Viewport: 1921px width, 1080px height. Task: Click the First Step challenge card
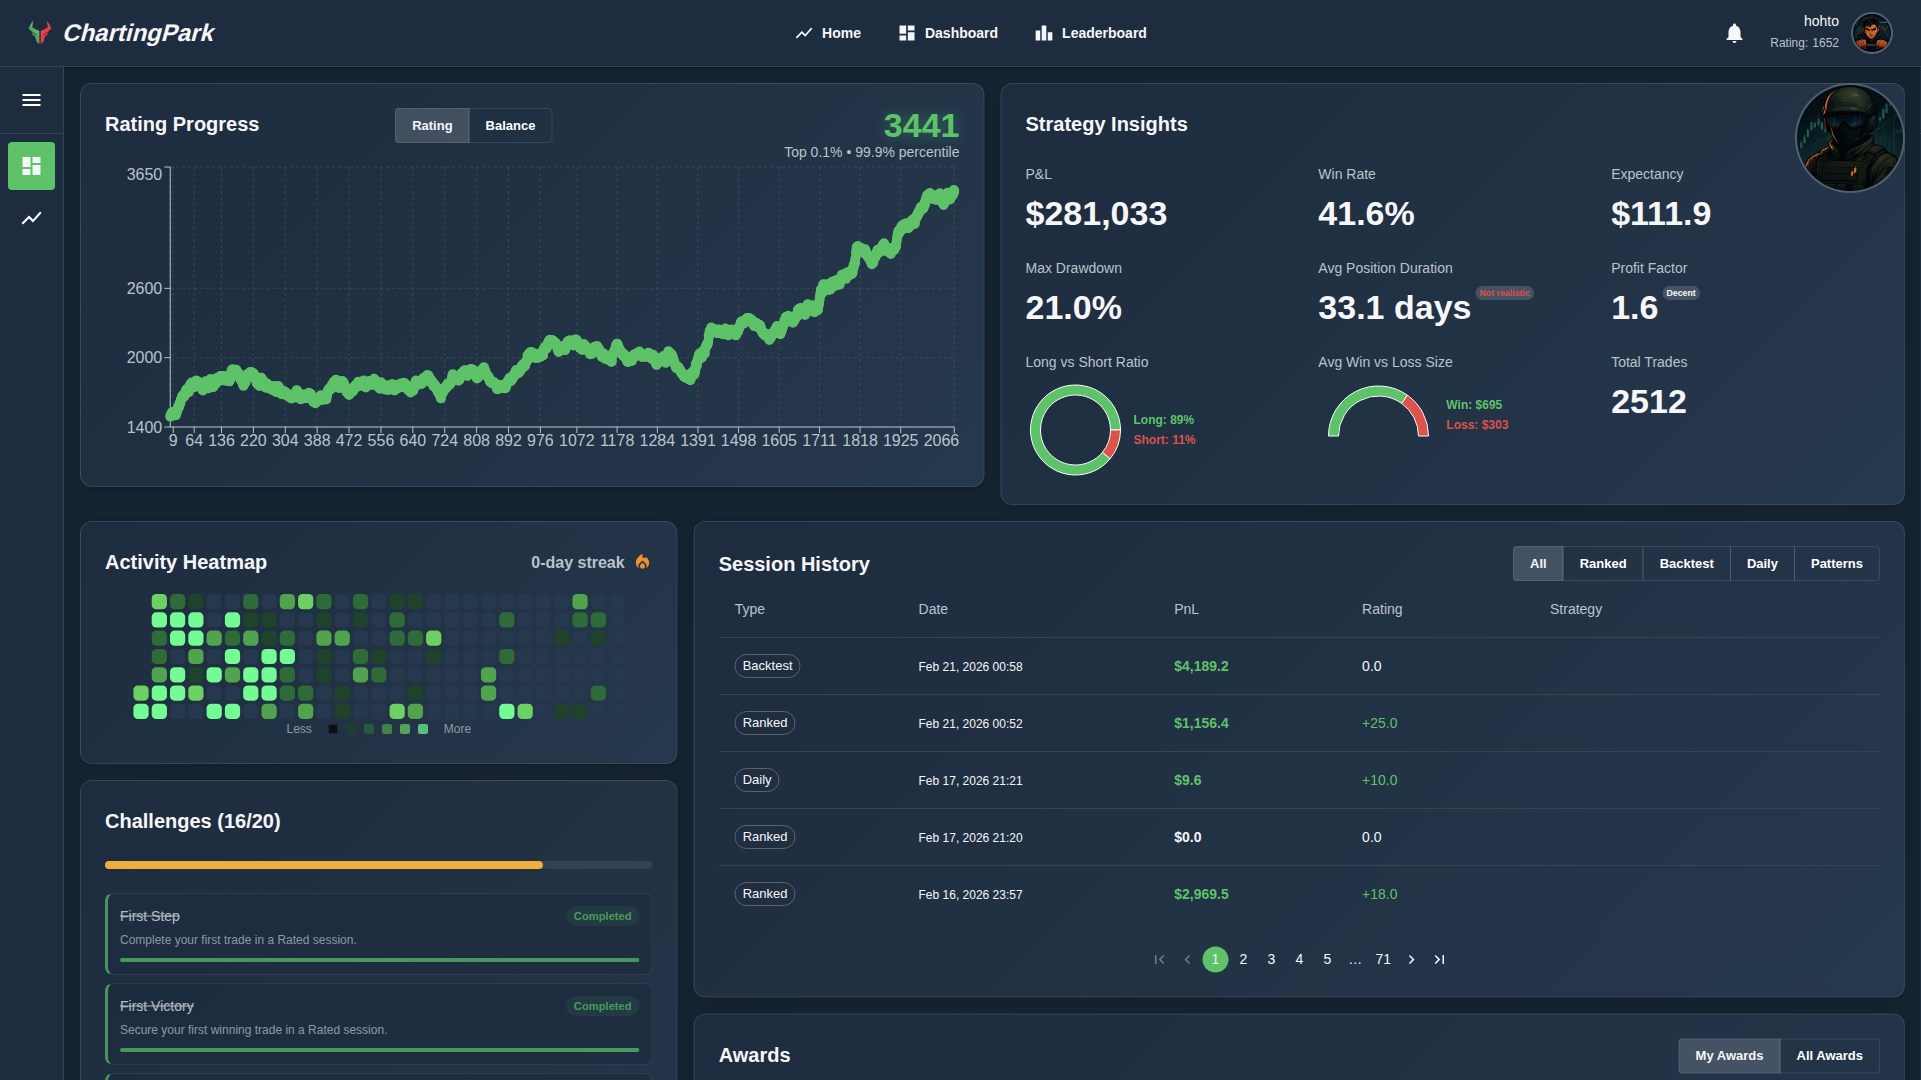pos(379,934)
